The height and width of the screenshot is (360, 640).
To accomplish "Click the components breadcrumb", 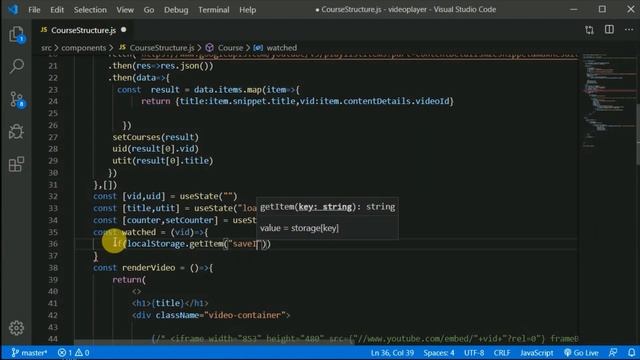I will 84,48.
